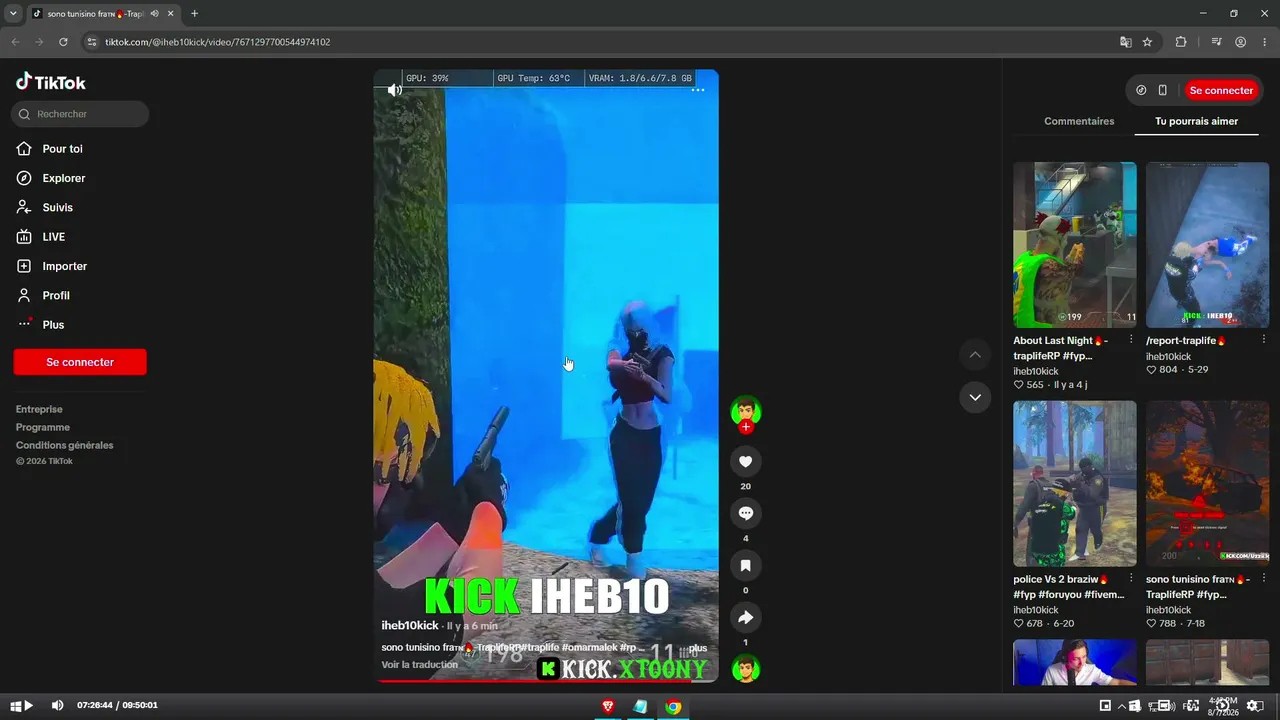Open the iheb10kick username on the video
The height and width of the screenshot is (720, 1280).
click(x=410, y=625)
